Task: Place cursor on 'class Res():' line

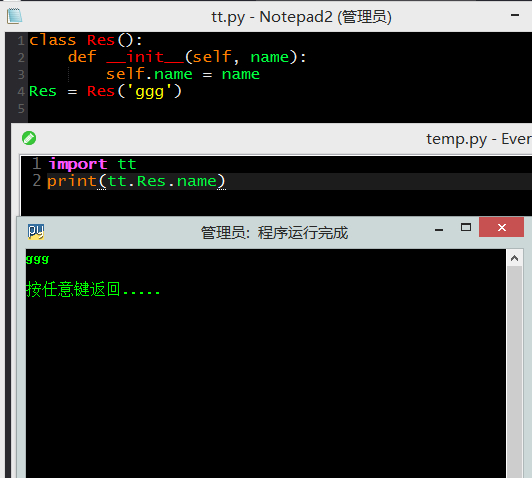Action: [x=86, y=40]
